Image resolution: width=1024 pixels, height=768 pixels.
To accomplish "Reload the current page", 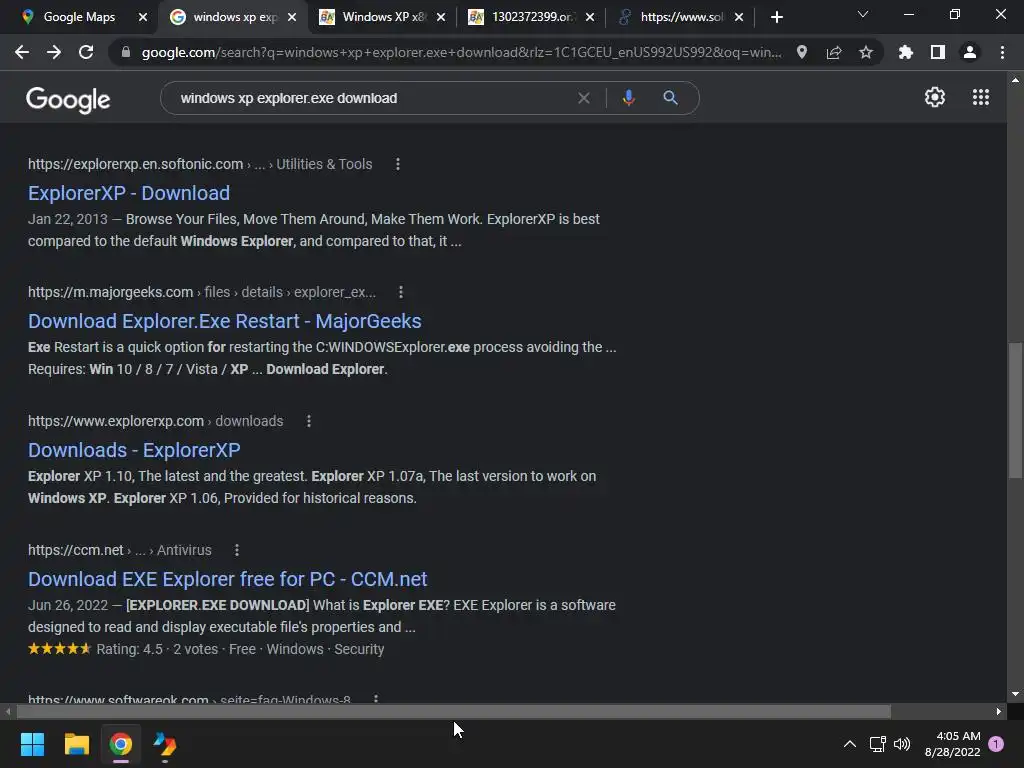I will pos(86,52).
